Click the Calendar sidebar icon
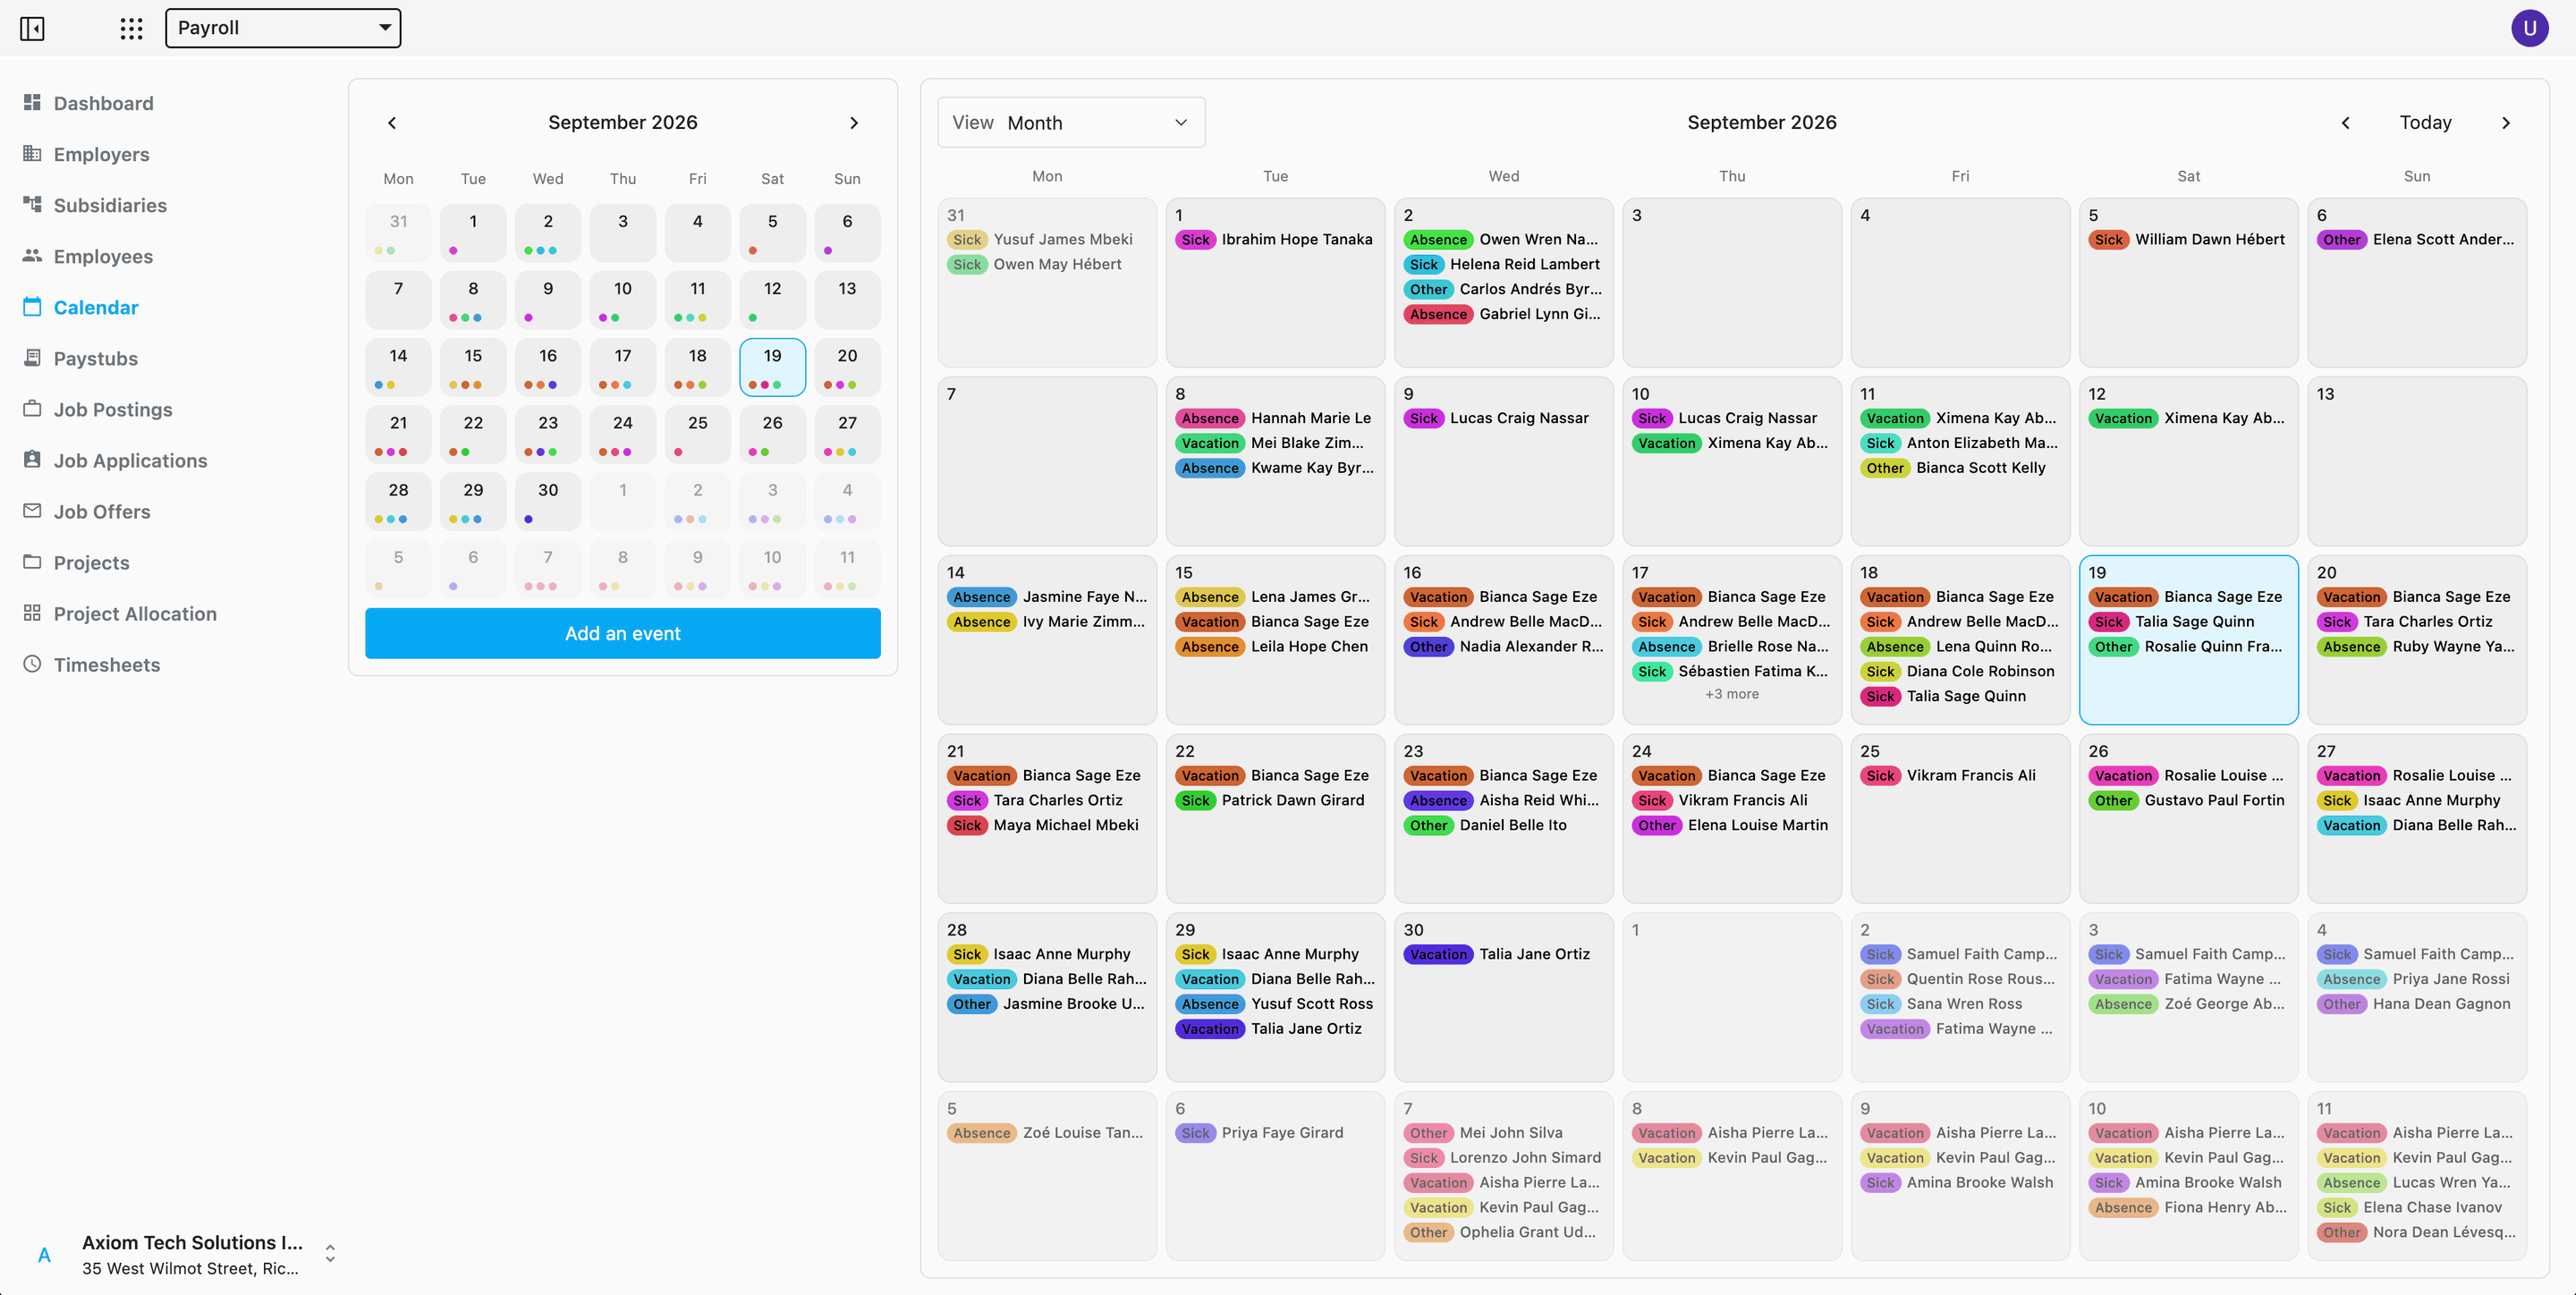 pos(32,307)
